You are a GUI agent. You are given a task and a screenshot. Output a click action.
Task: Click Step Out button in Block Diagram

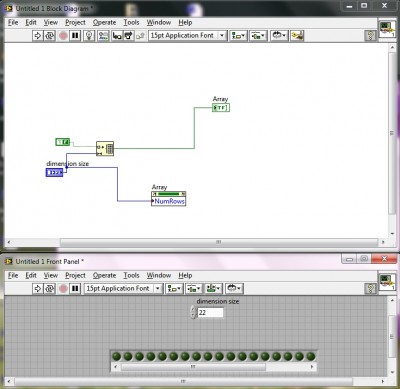[140, 36]
